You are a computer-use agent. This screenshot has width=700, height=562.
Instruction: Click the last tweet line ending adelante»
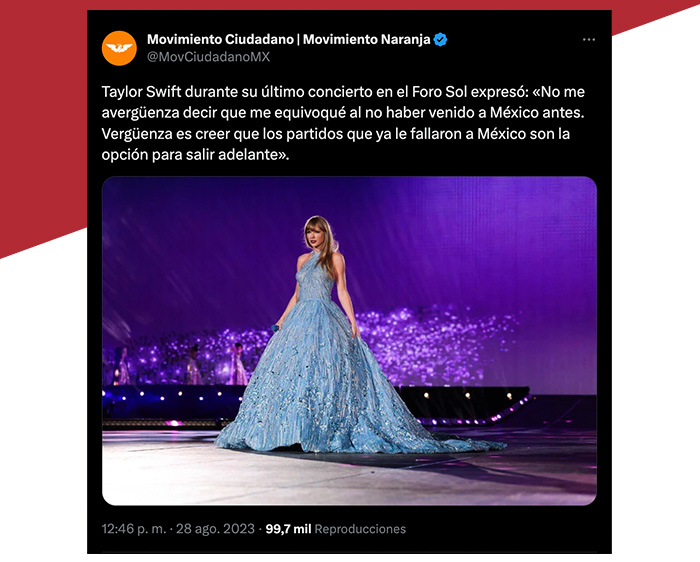(196, 155)
